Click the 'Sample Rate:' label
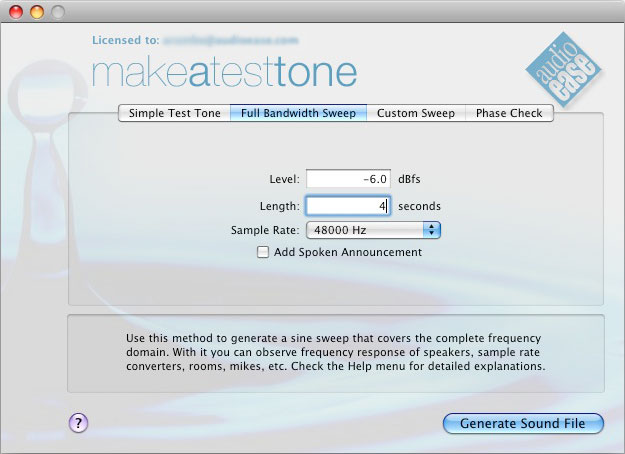The height and width of the screenshot is (454, 625). tap(265, 230)
